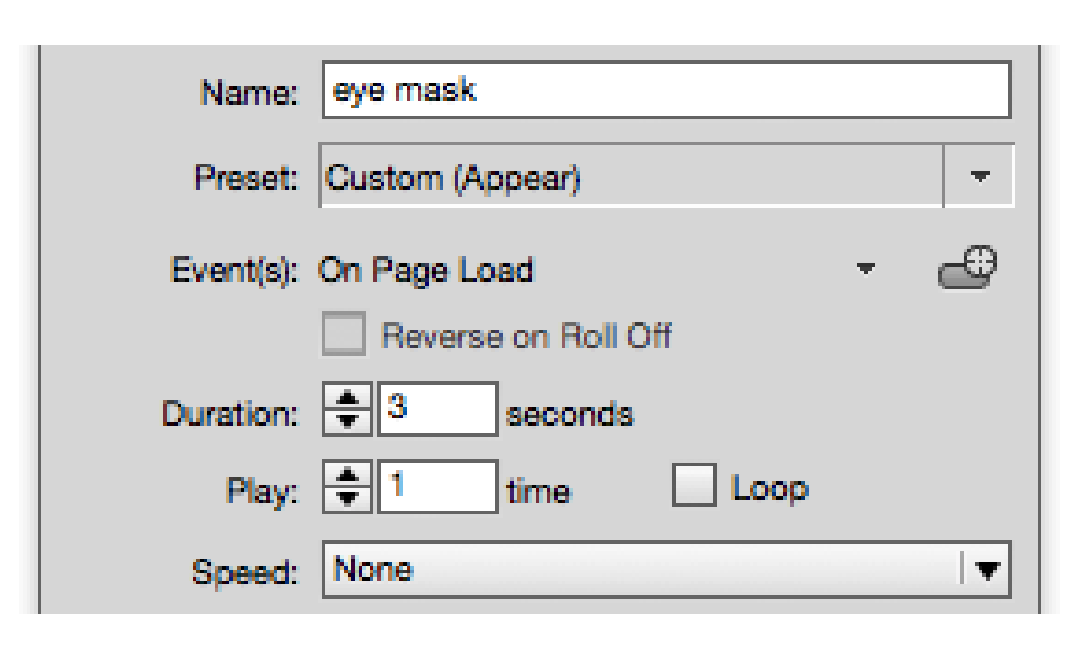The width and height of the screenshot is (1082, 648).
Task: Open the Preset dropdown arrow
Action: 978,177
